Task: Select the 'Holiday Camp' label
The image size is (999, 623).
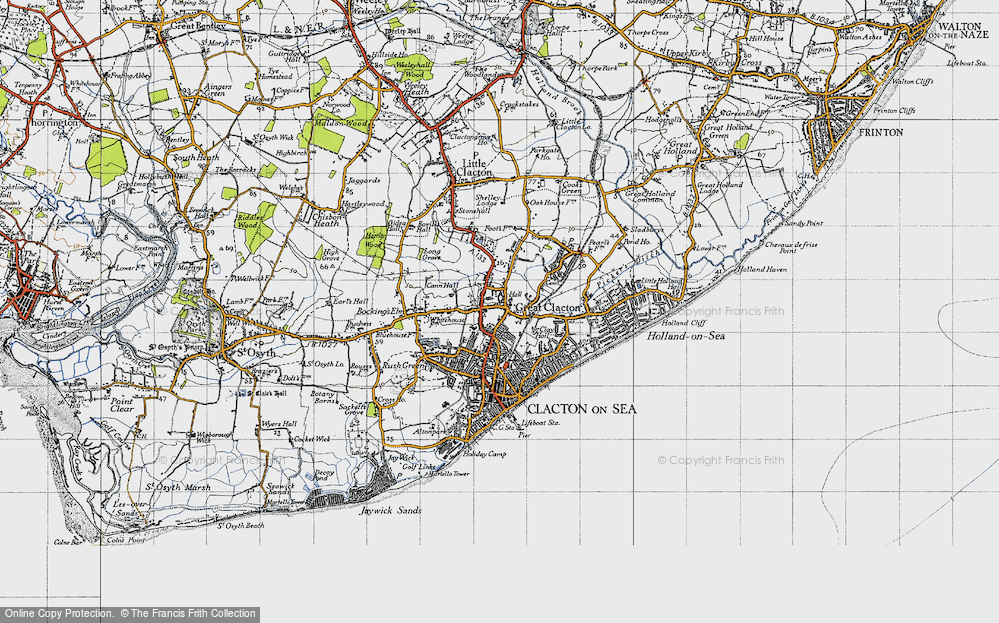Action: [x=484, y=454]
